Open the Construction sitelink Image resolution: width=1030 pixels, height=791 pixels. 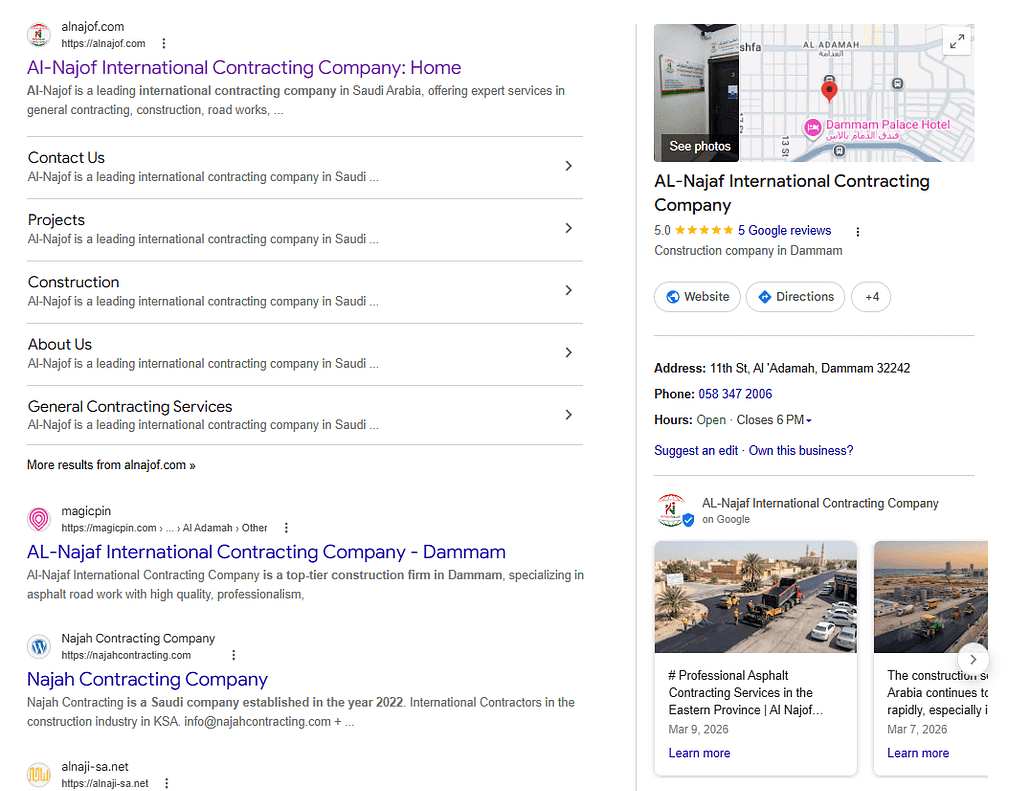point(74,282)
